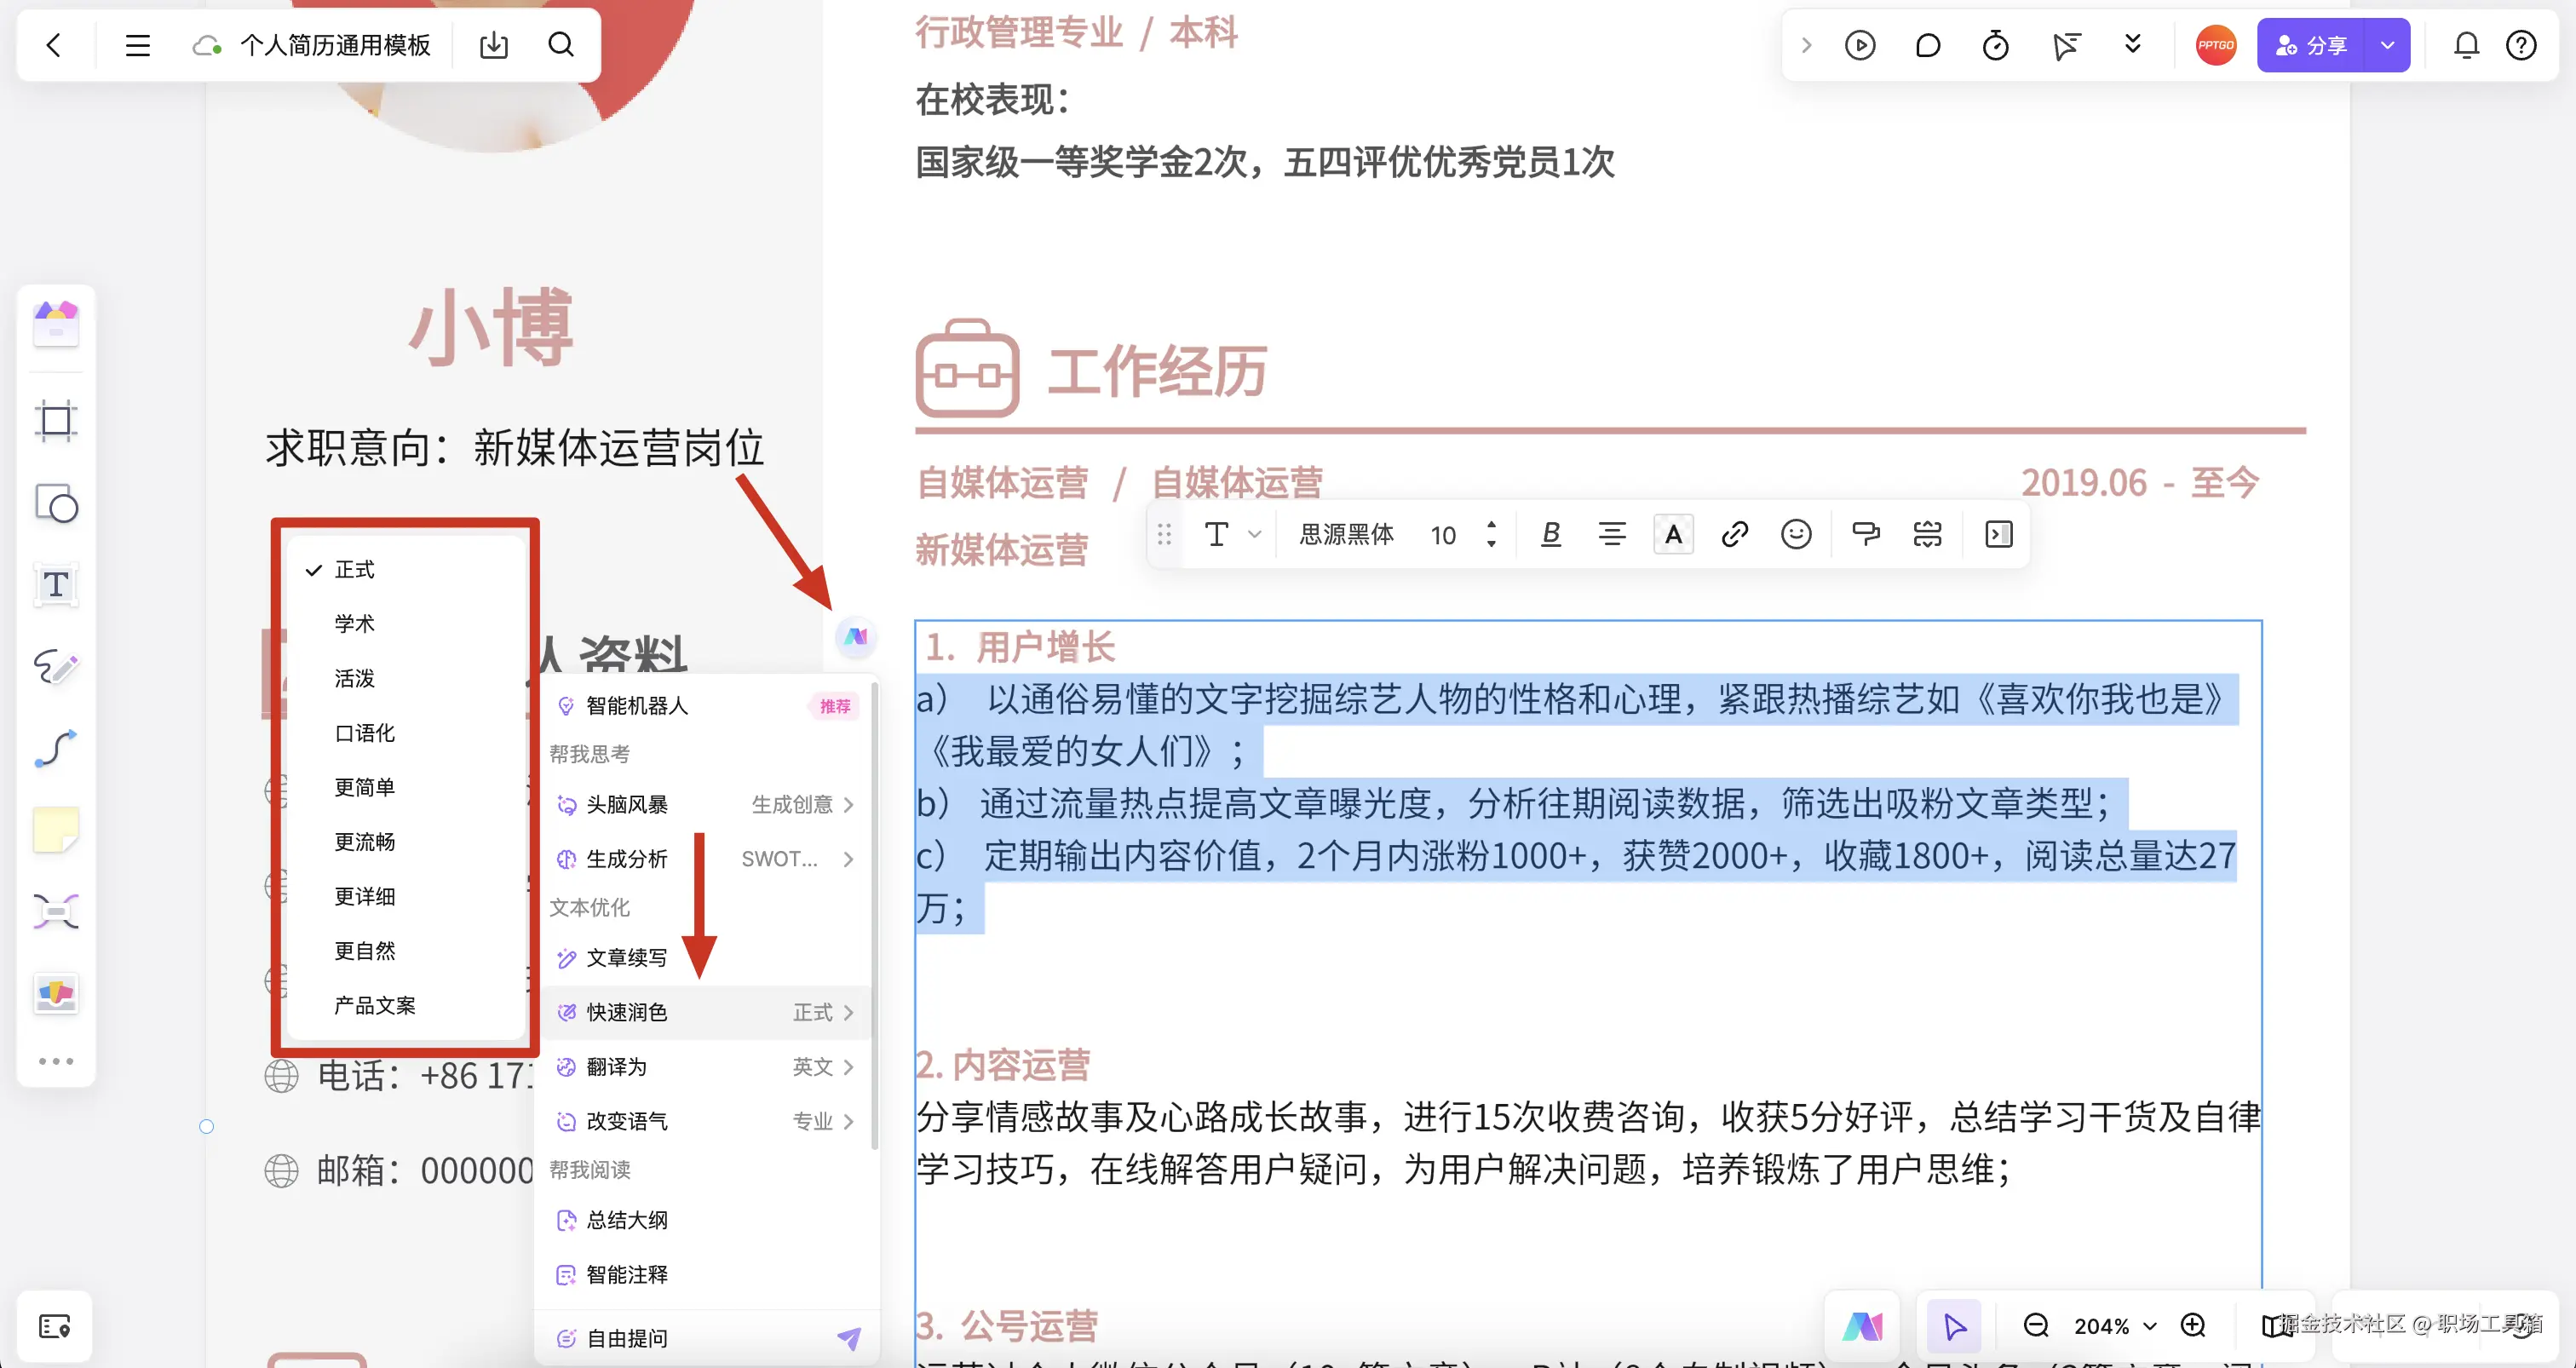The image size is (2576, 1368).
Task: Open the emoji picker icon
Action: (x=1796, y=535)
